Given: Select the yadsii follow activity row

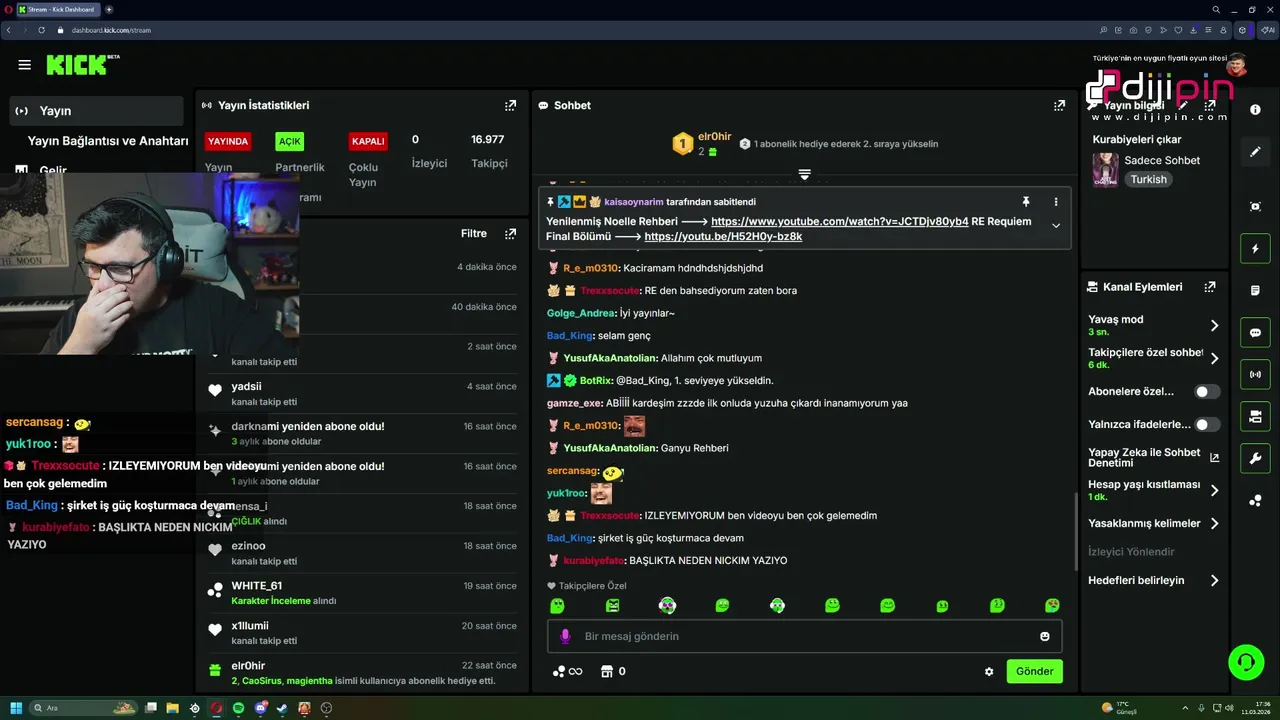Looking at the screenshot, I should coord(362,393).
